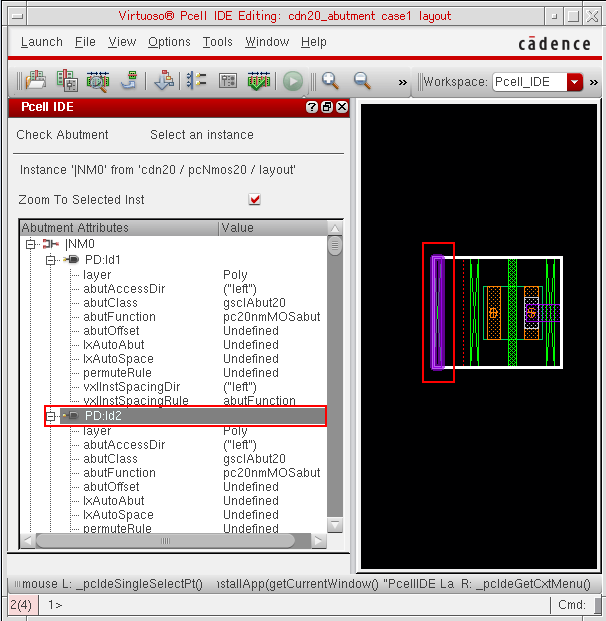Viewport: 606px width, 621px height.
Task: Click the Abutment Attributes column header
Action: pos(118,228)
